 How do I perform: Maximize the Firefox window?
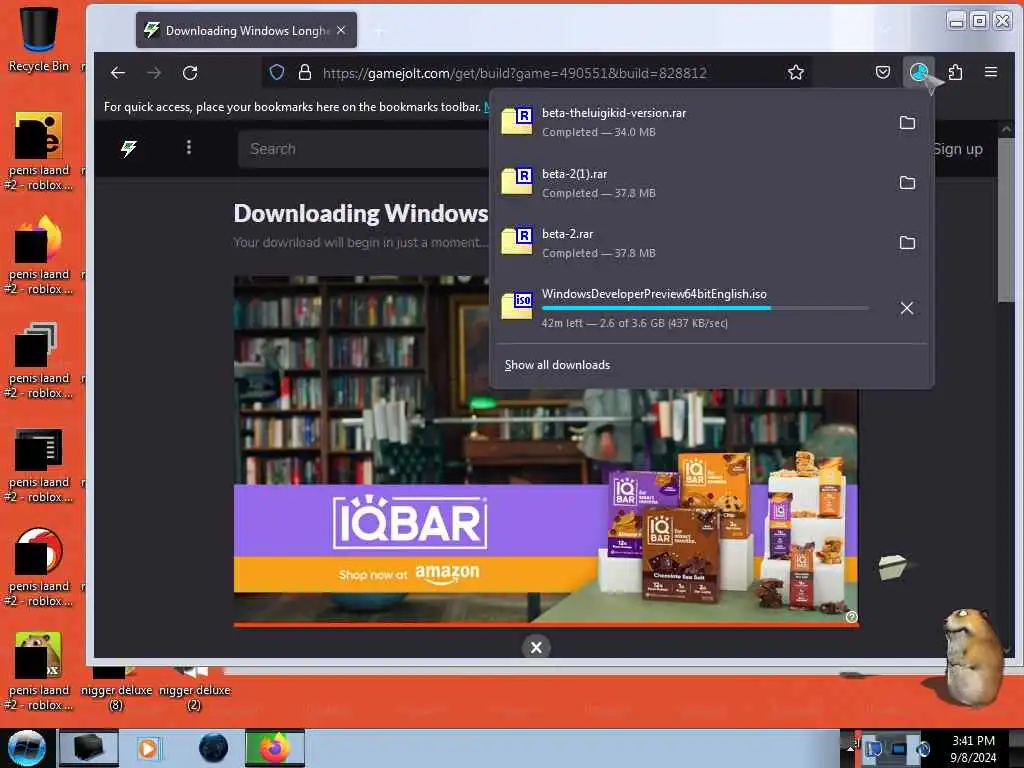tap(980, 21)
